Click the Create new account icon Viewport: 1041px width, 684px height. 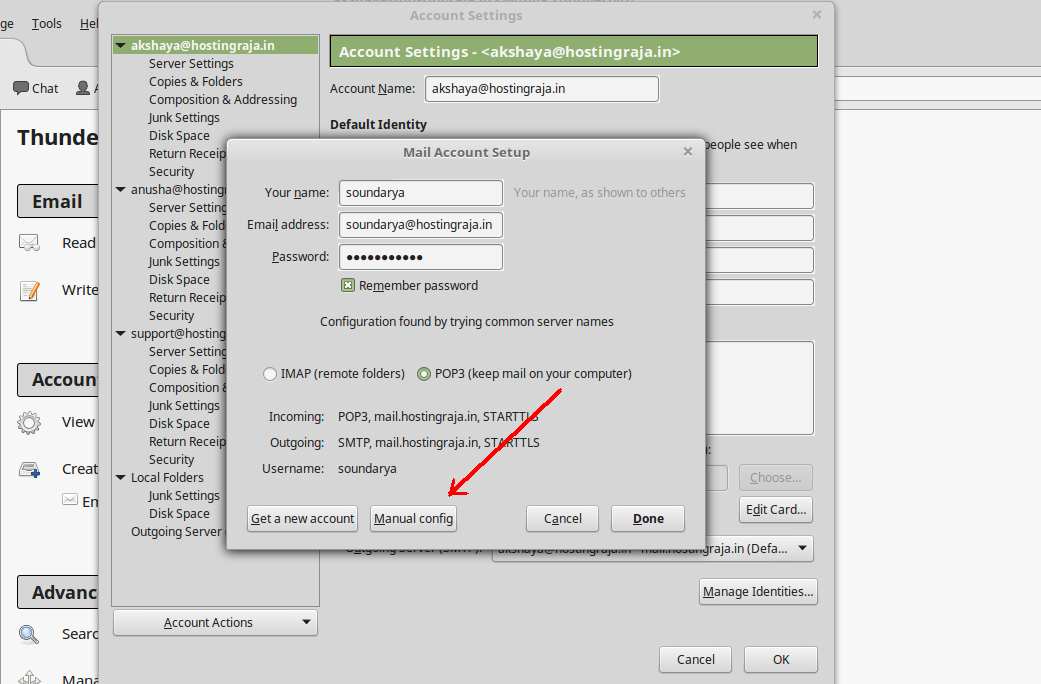29,470
